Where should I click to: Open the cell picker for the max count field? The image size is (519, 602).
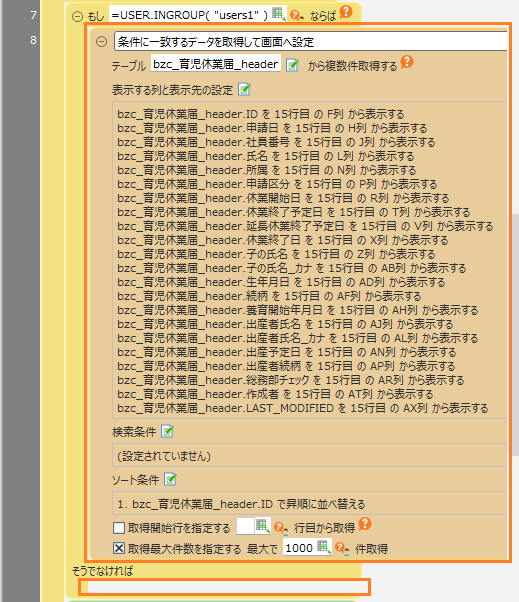pos(324,547)
